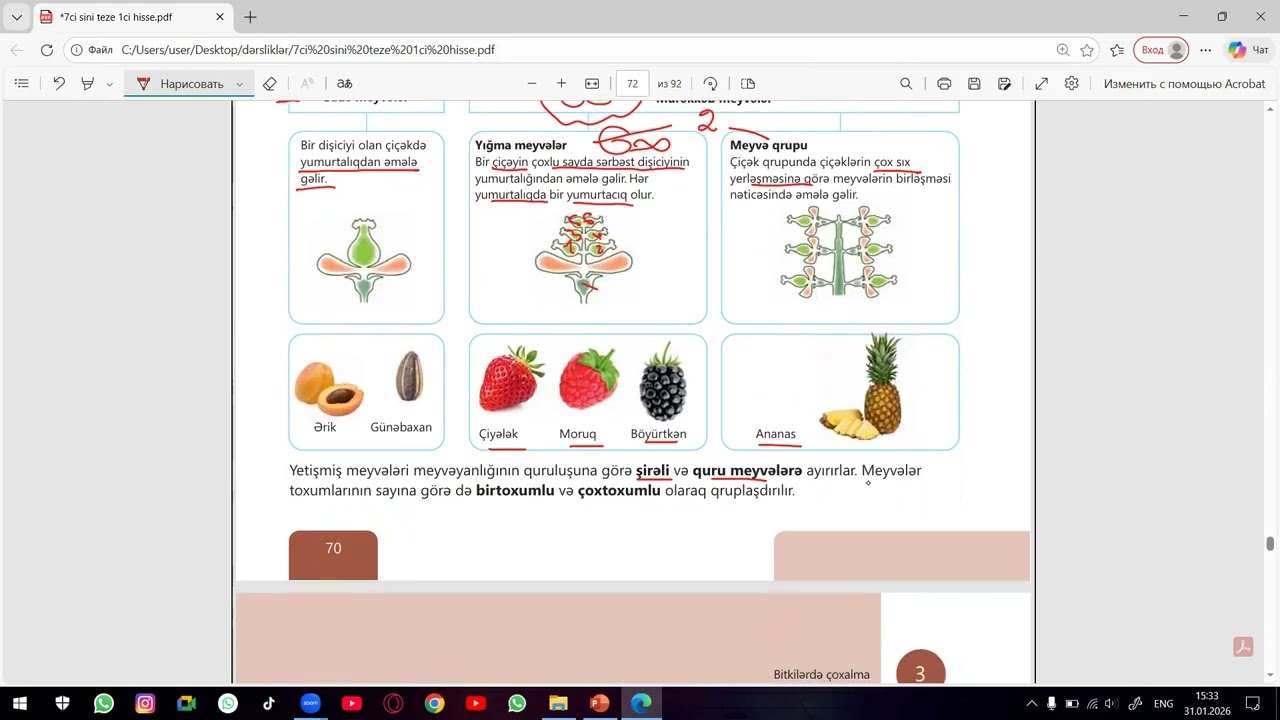Save the PDF file
The image size is (1280, 720).
[x=974, y=84]
